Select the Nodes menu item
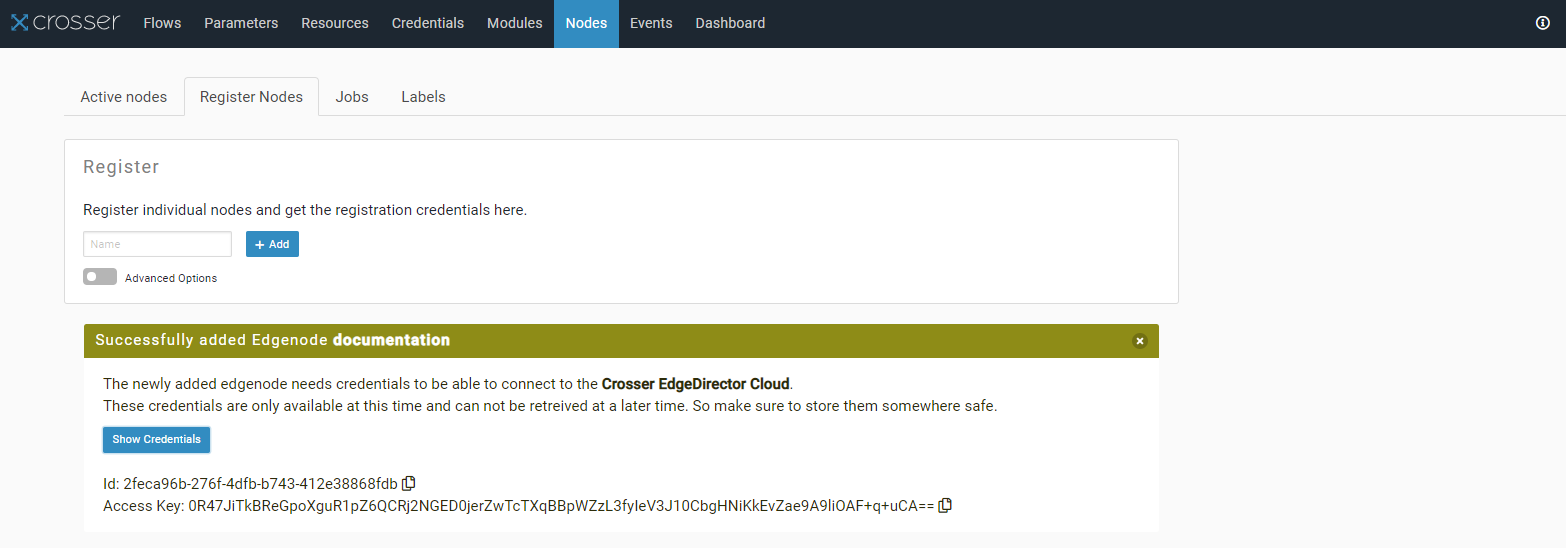The width and height of the screenshot is (1566, 548). 586,23
